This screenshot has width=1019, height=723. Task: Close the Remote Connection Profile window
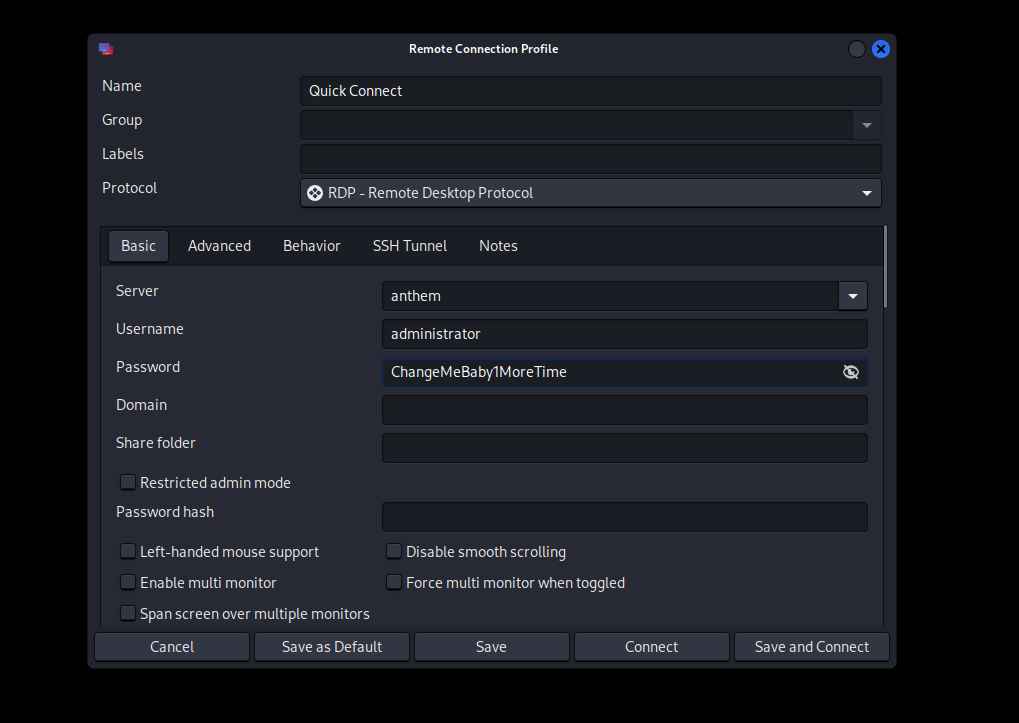pos(880,49)
